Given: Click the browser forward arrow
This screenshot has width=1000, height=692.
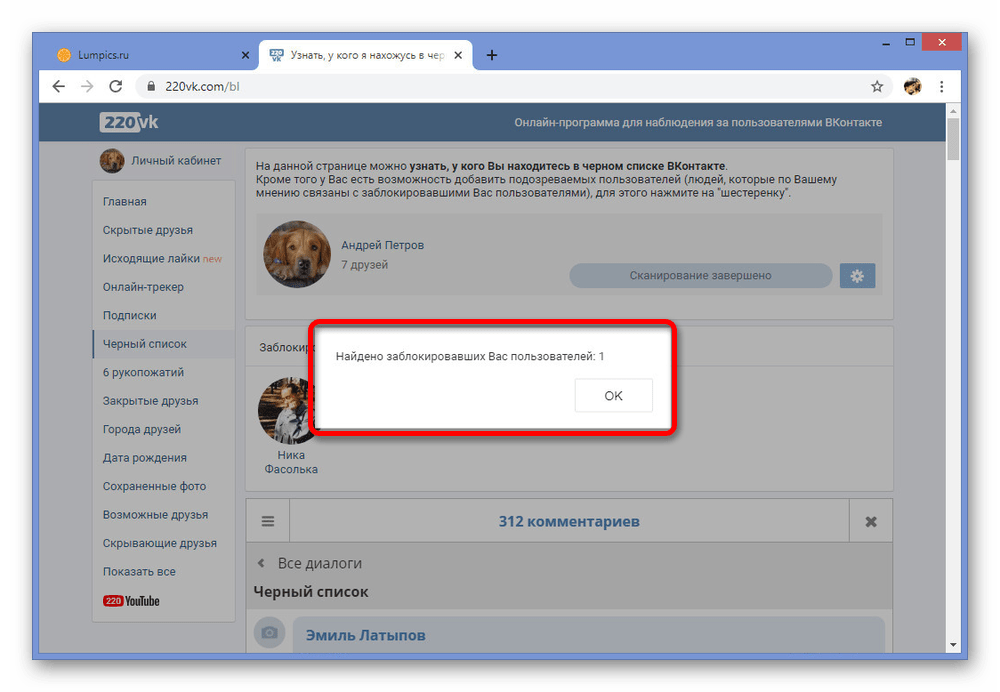Looking at the screenshot, I should point(87,86).
